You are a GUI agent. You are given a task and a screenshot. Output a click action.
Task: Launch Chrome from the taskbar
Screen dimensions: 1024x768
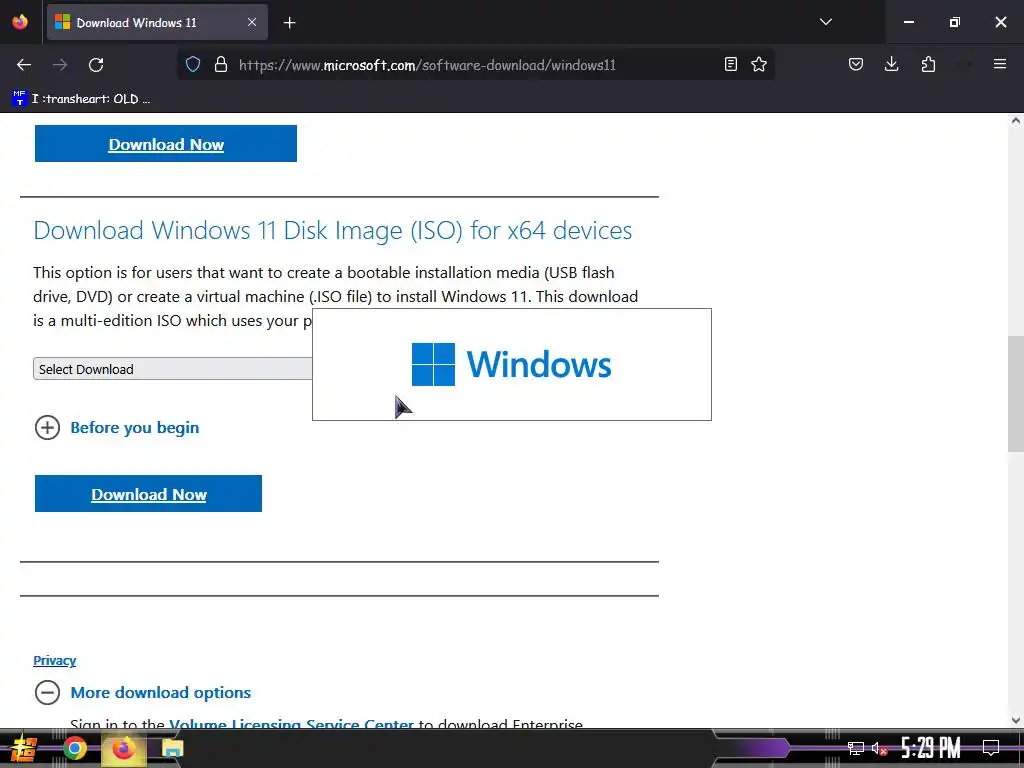(x=74, y=748)
